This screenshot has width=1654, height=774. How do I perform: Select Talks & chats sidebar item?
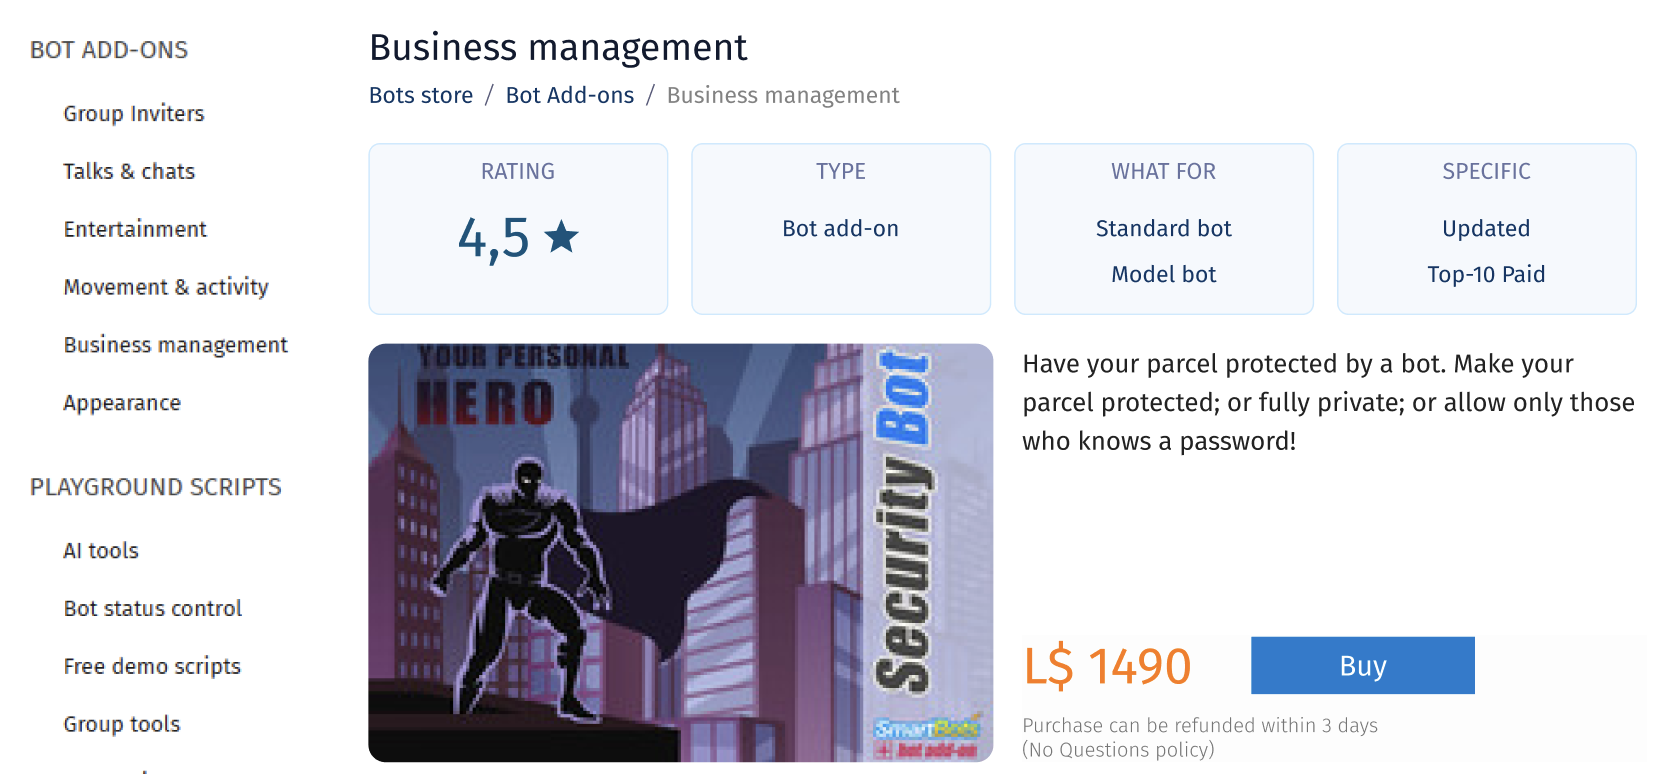128,172
